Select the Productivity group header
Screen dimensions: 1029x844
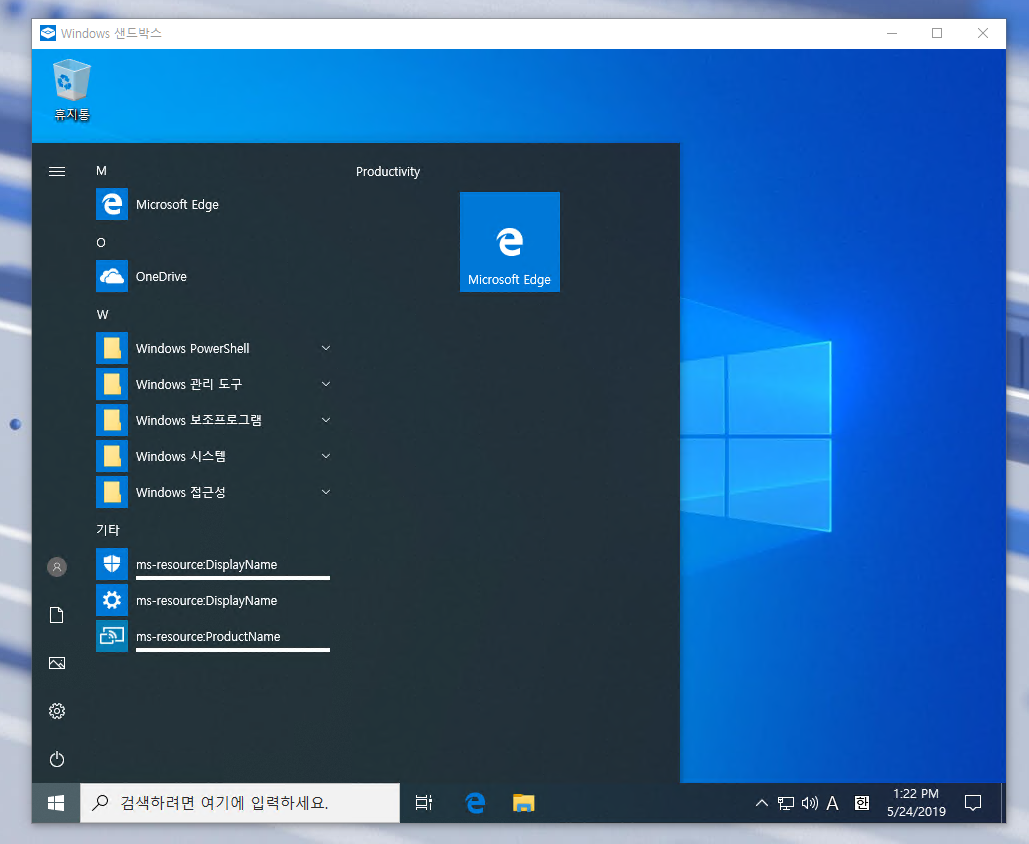(x=388, y=172)
